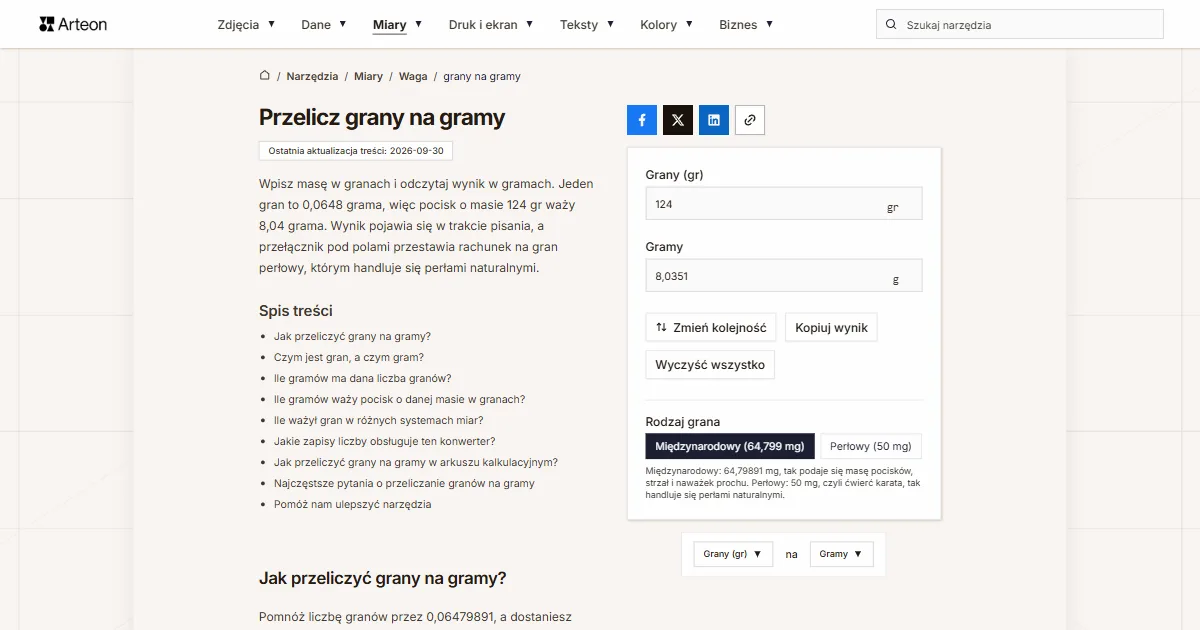Go to Najczęstsze pytania o przeliczanie granów
Image resolution: width=1200 pixels, height=630 pixels.
(404, 483)
